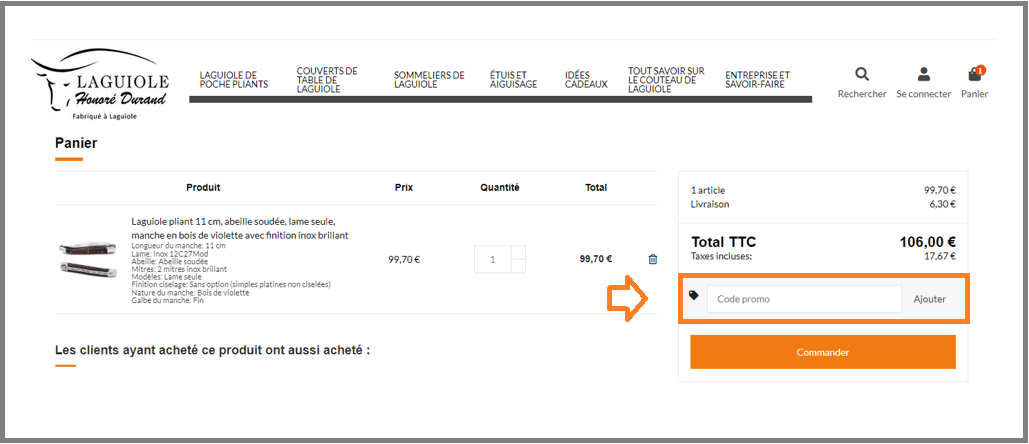This screenshot has height=444, width=1029.
Task: Click the Rechercher magnifying glass icon
Action: point(862,75)
